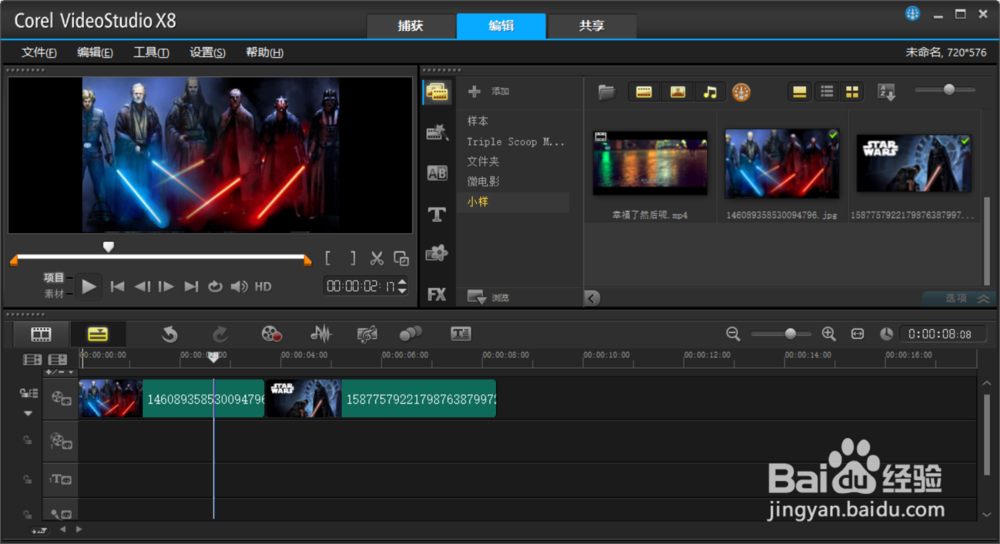Open the Instant Project panel icon
This screenshot has height=544, width=1000.
click(437, 133)
